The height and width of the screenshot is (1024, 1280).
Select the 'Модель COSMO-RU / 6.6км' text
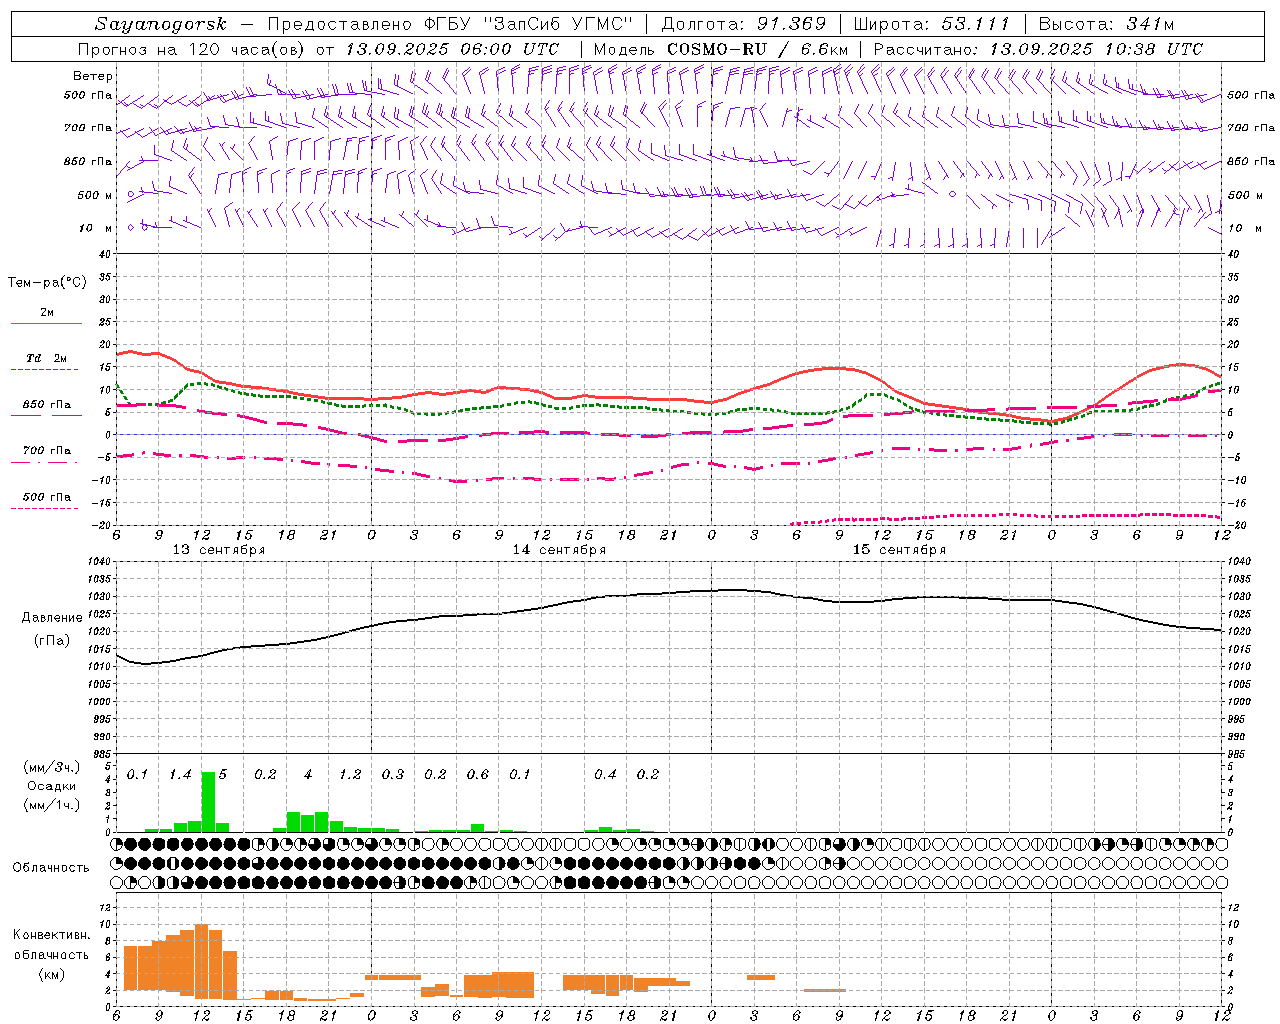coord(721,49)
